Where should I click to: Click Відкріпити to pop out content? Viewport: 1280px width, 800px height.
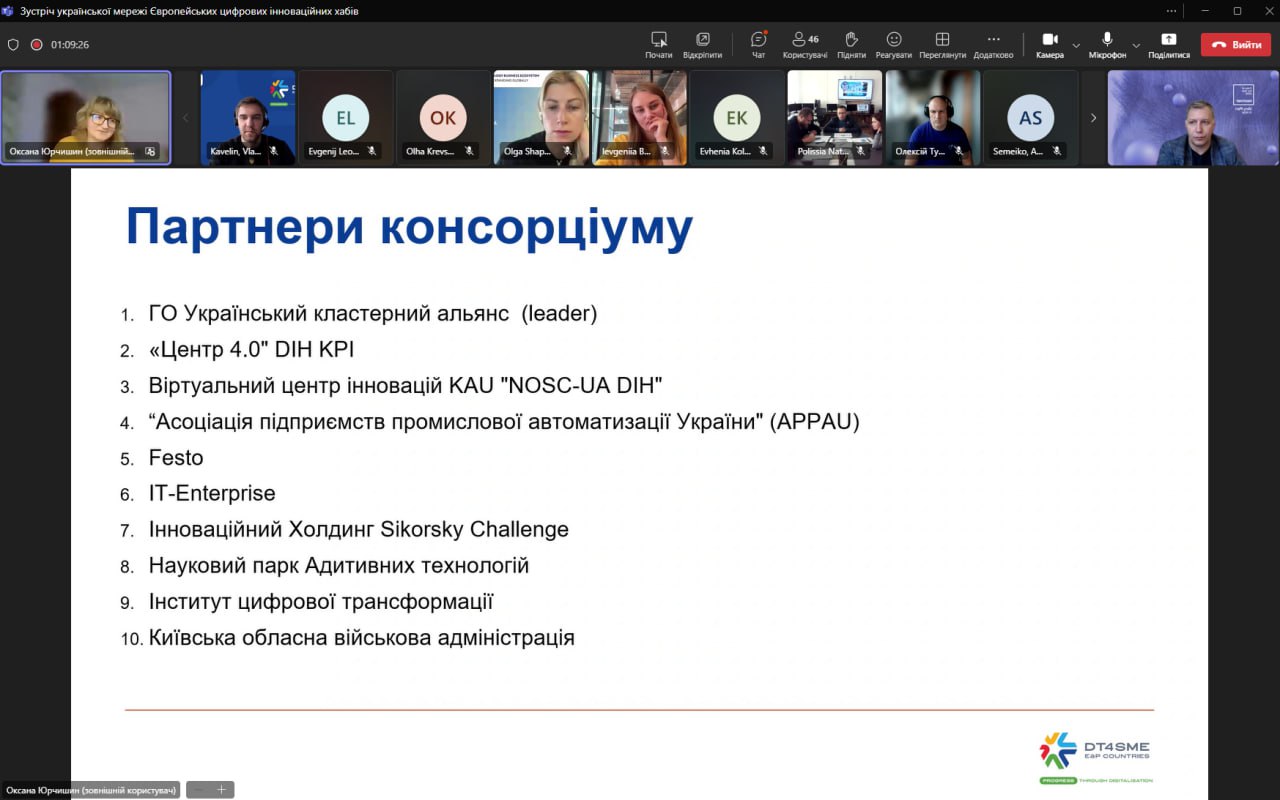702,44
